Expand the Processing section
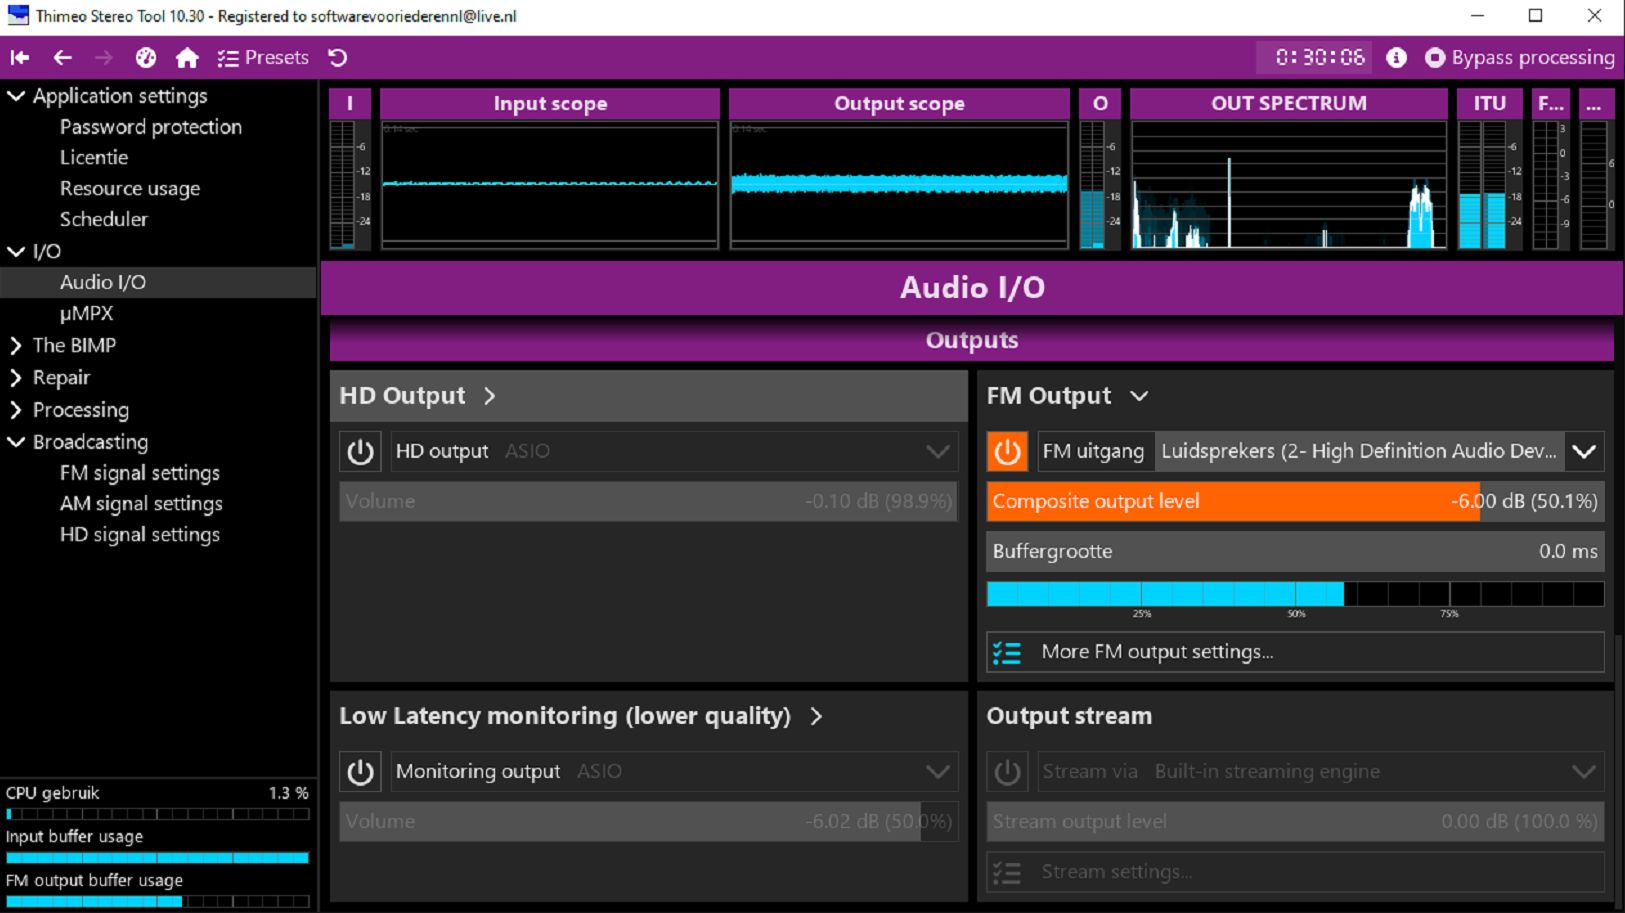 (x=16, y=409)
